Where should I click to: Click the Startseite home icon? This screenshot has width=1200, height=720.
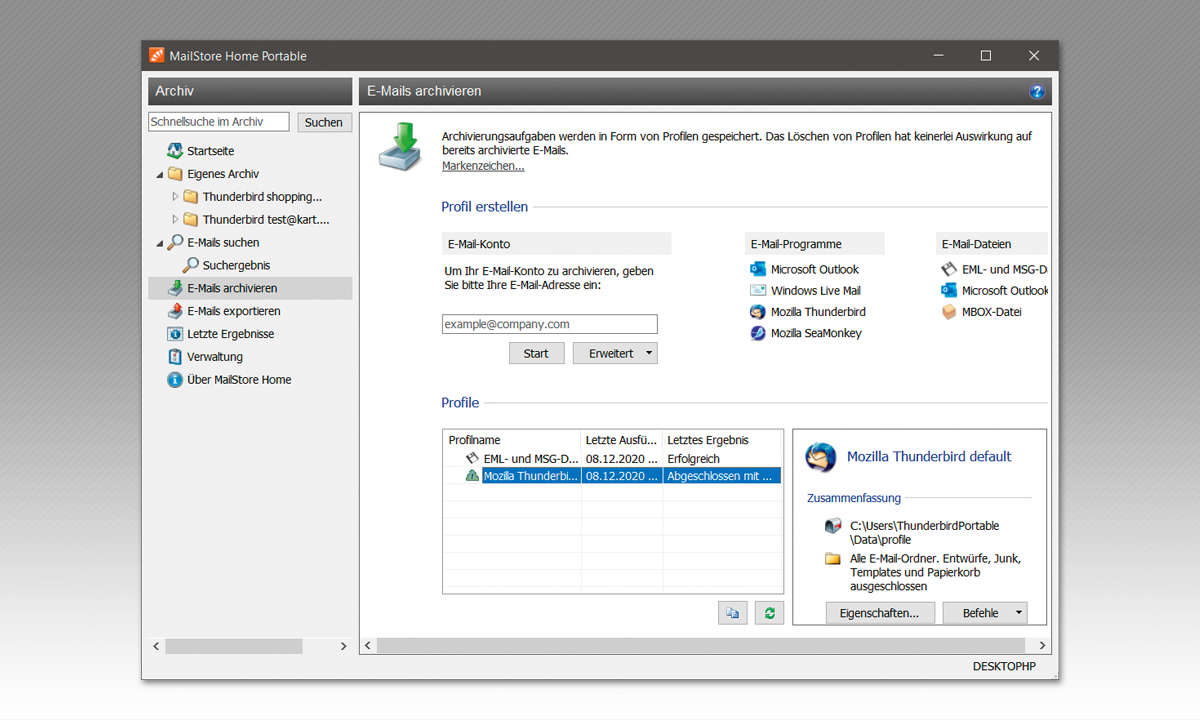[175, 151]
